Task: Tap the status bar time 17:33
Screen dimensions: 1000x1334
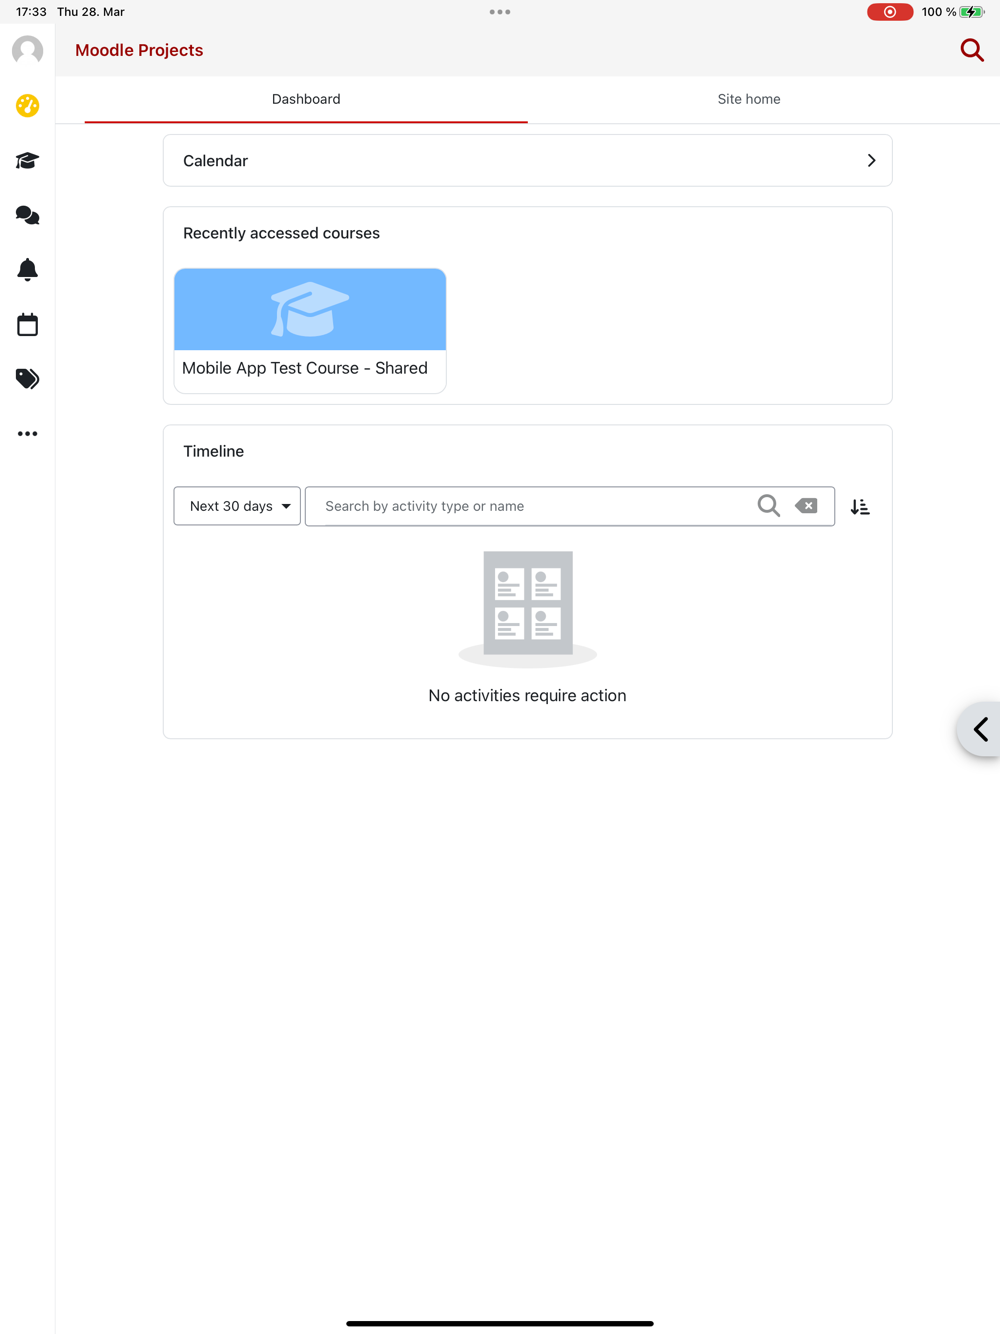Action: [x=31, y=12]
